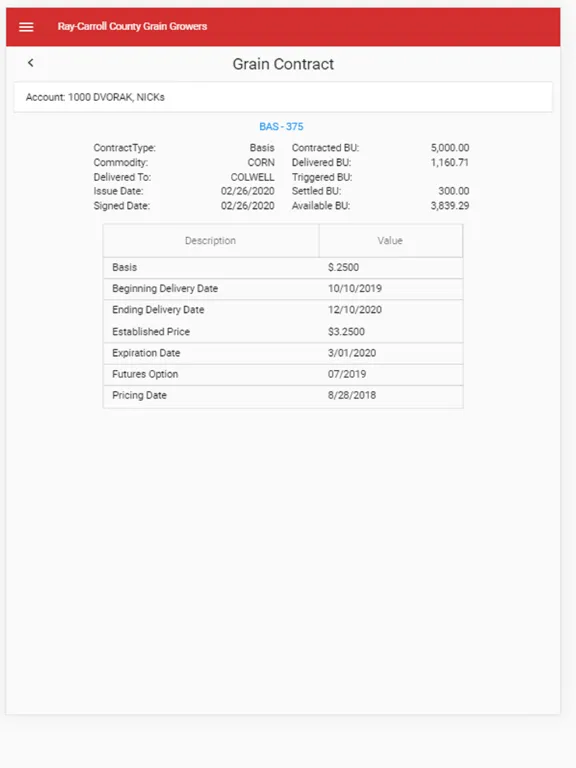Click the Available BU: label

coord(321,206)
